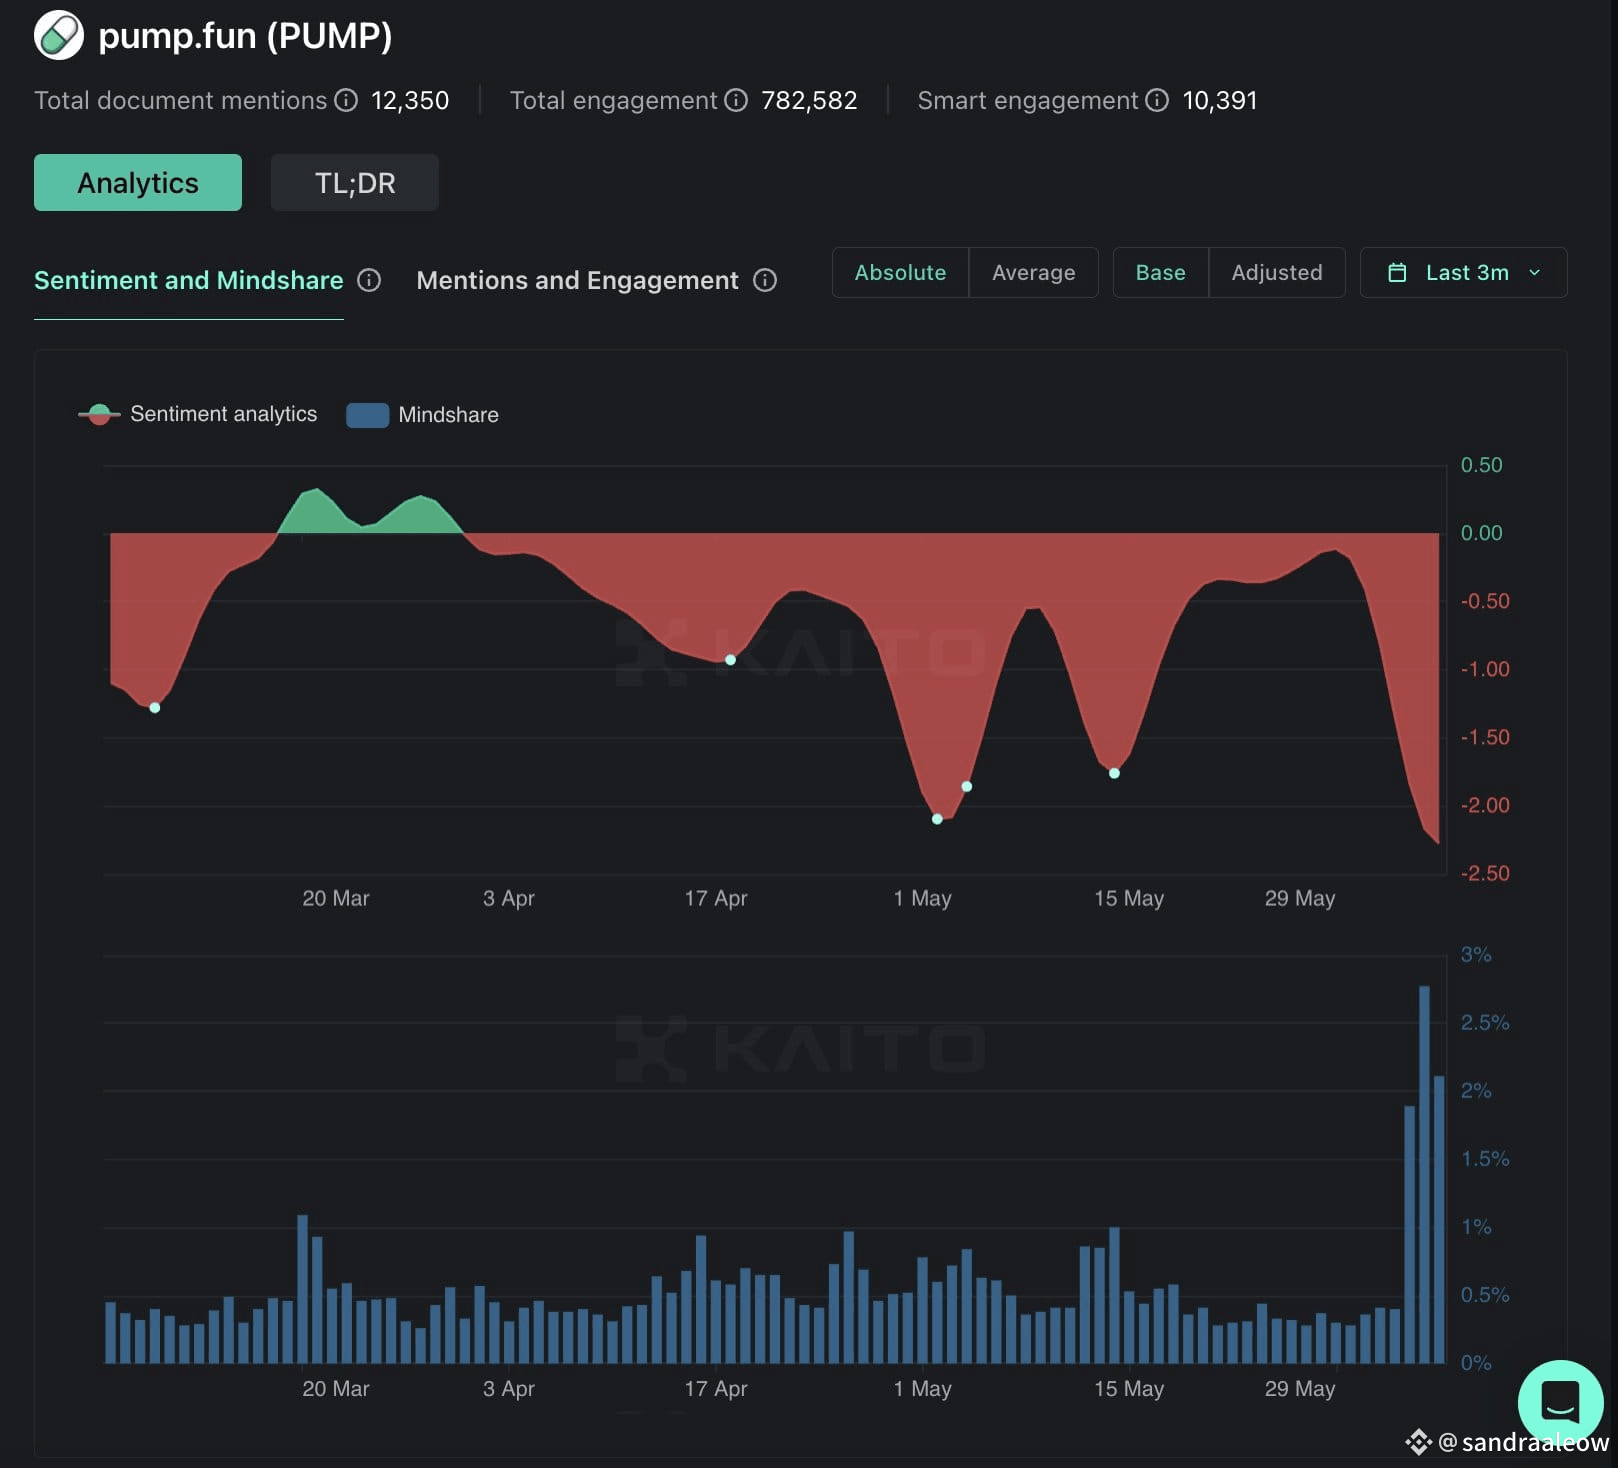Click the pump.fun pill logo icon

(59, 36)
